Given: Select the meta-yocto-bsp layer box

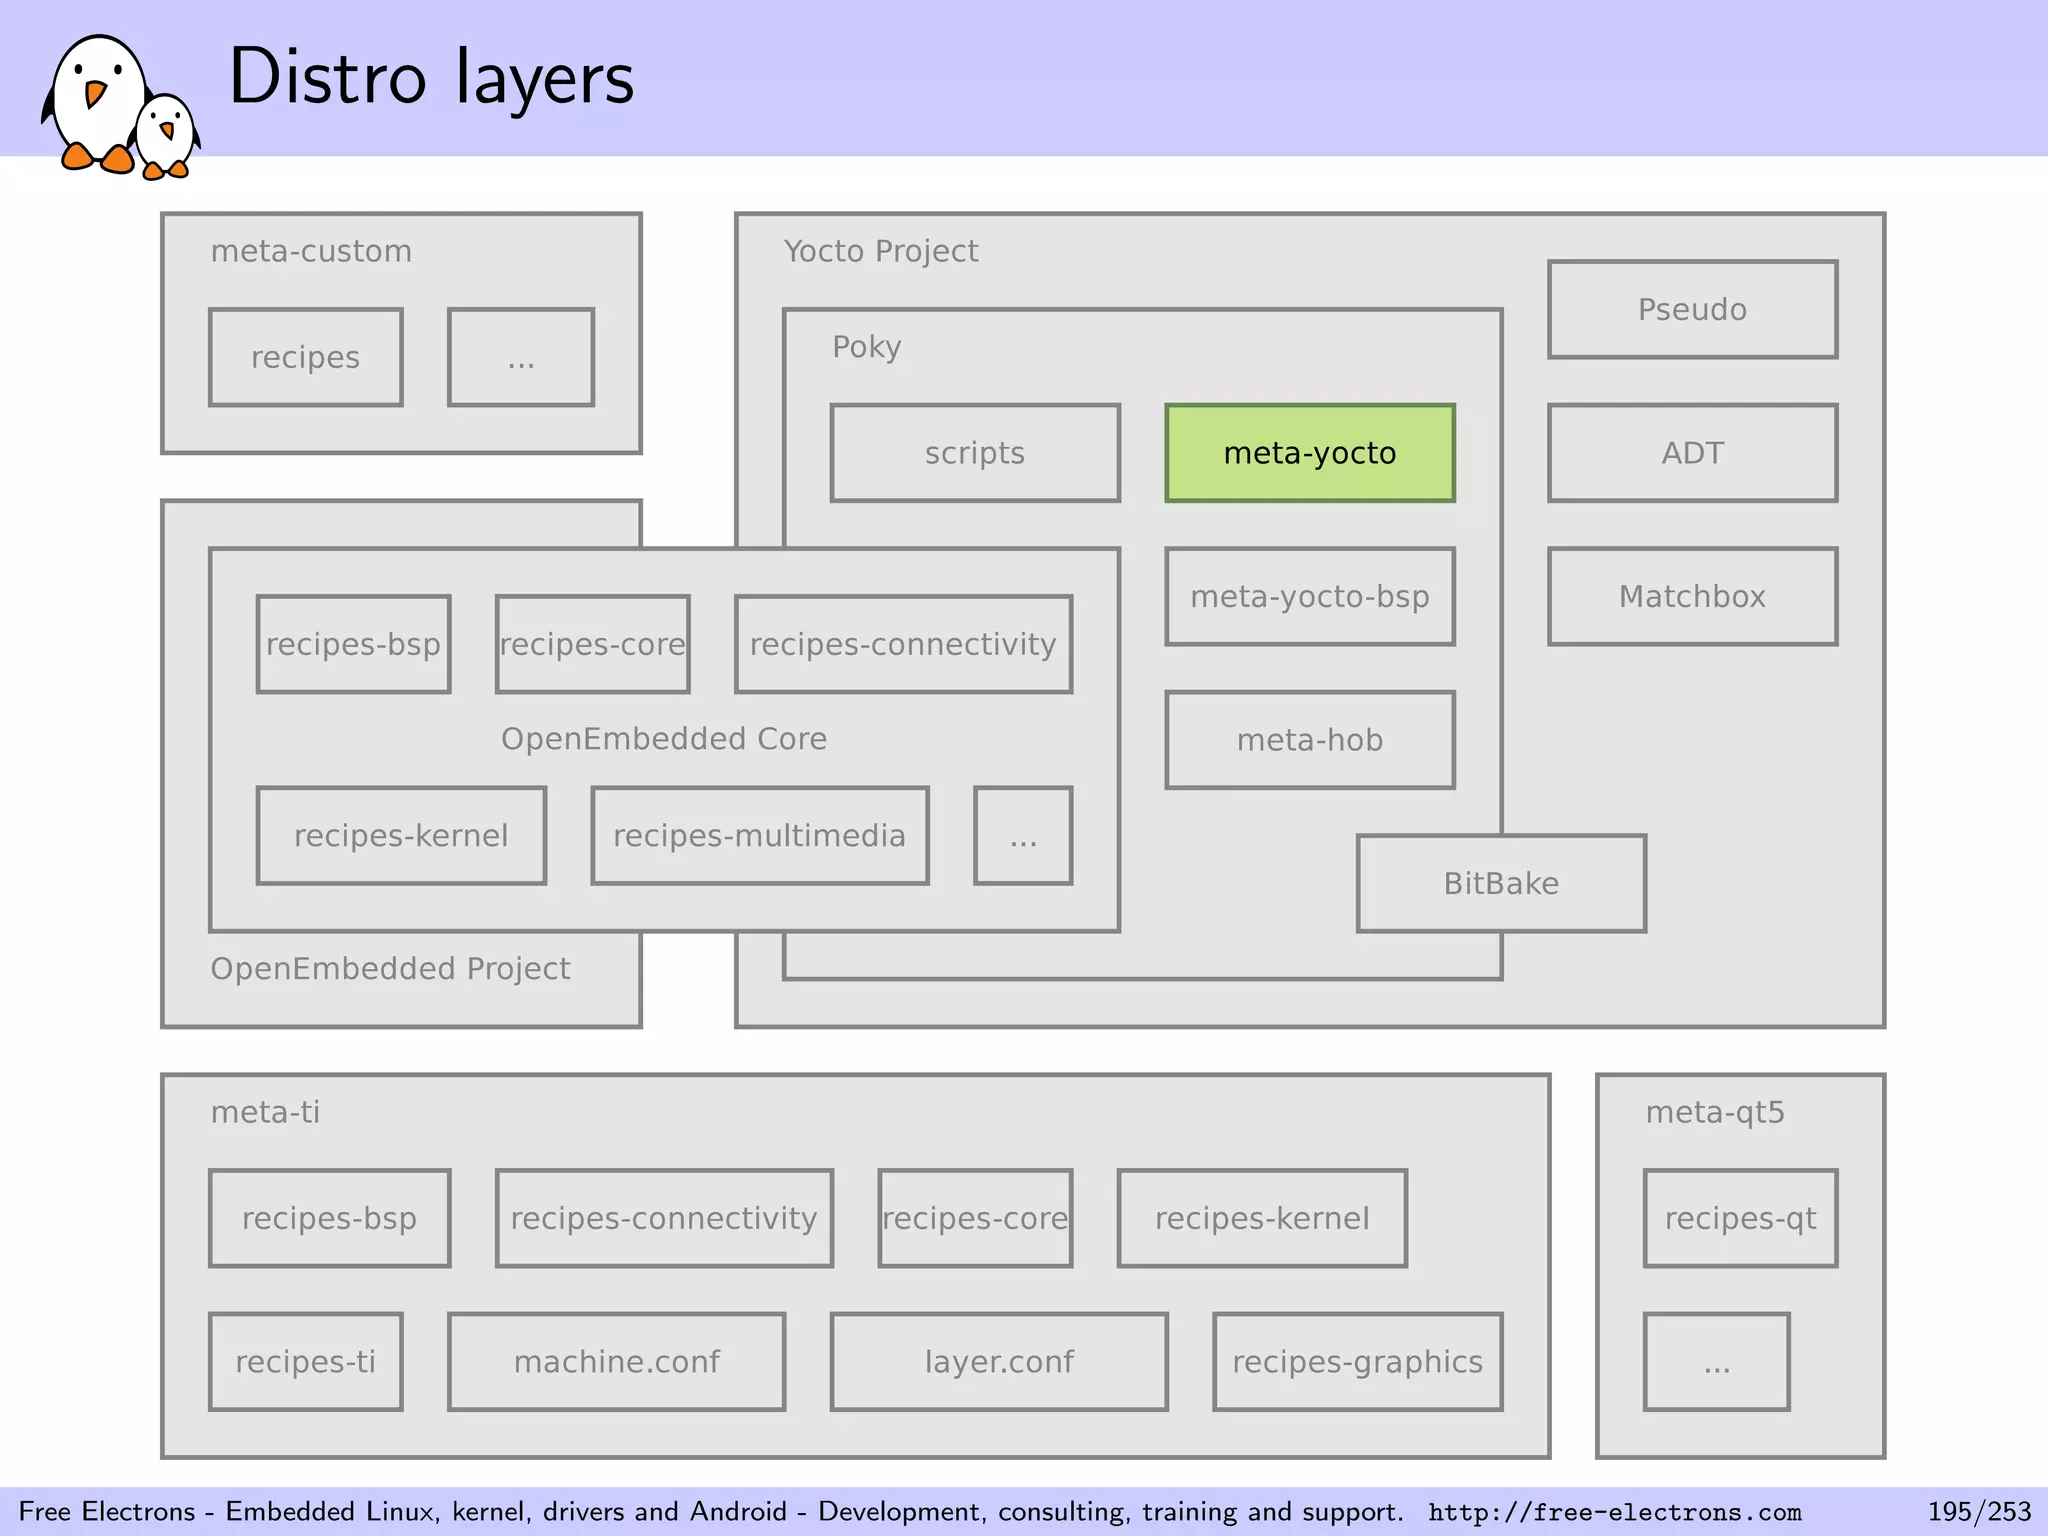Looking at the screenshot, I should [1309, 597].
